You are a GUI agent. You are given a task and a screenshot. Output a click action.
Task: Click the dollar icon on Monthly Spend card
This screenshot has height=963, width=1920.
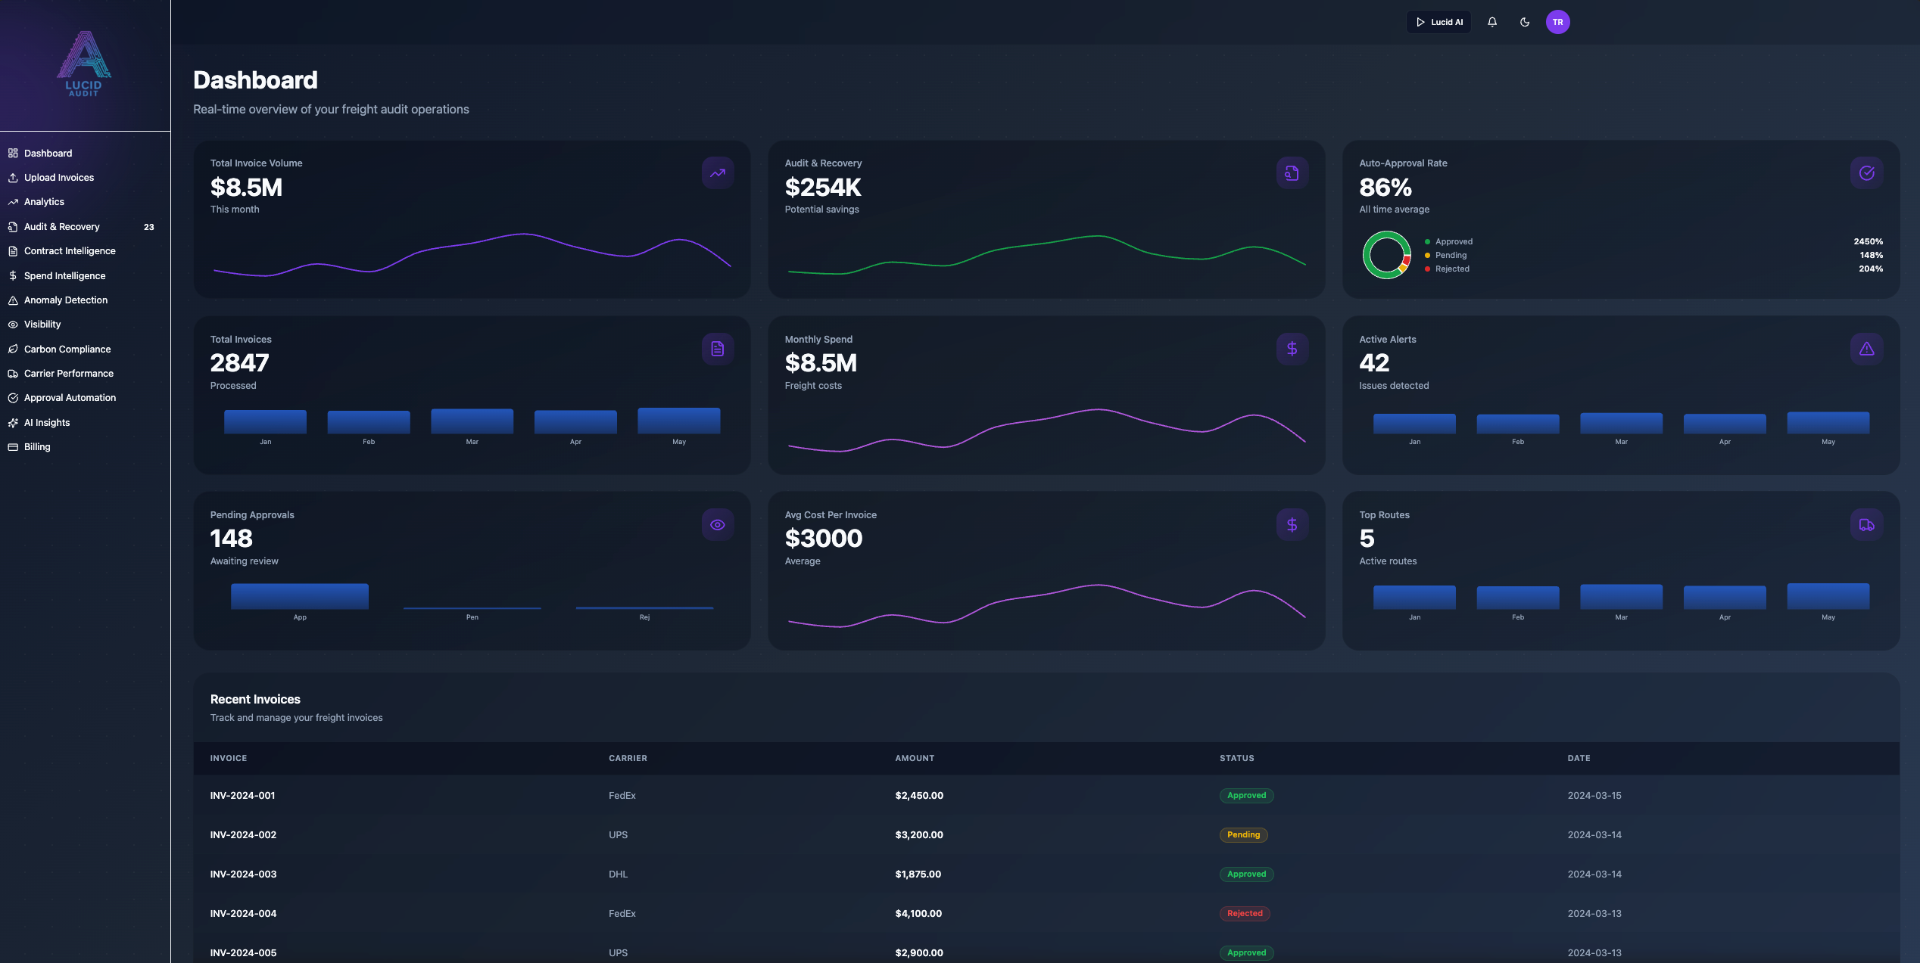click(x=1292, y=348)
